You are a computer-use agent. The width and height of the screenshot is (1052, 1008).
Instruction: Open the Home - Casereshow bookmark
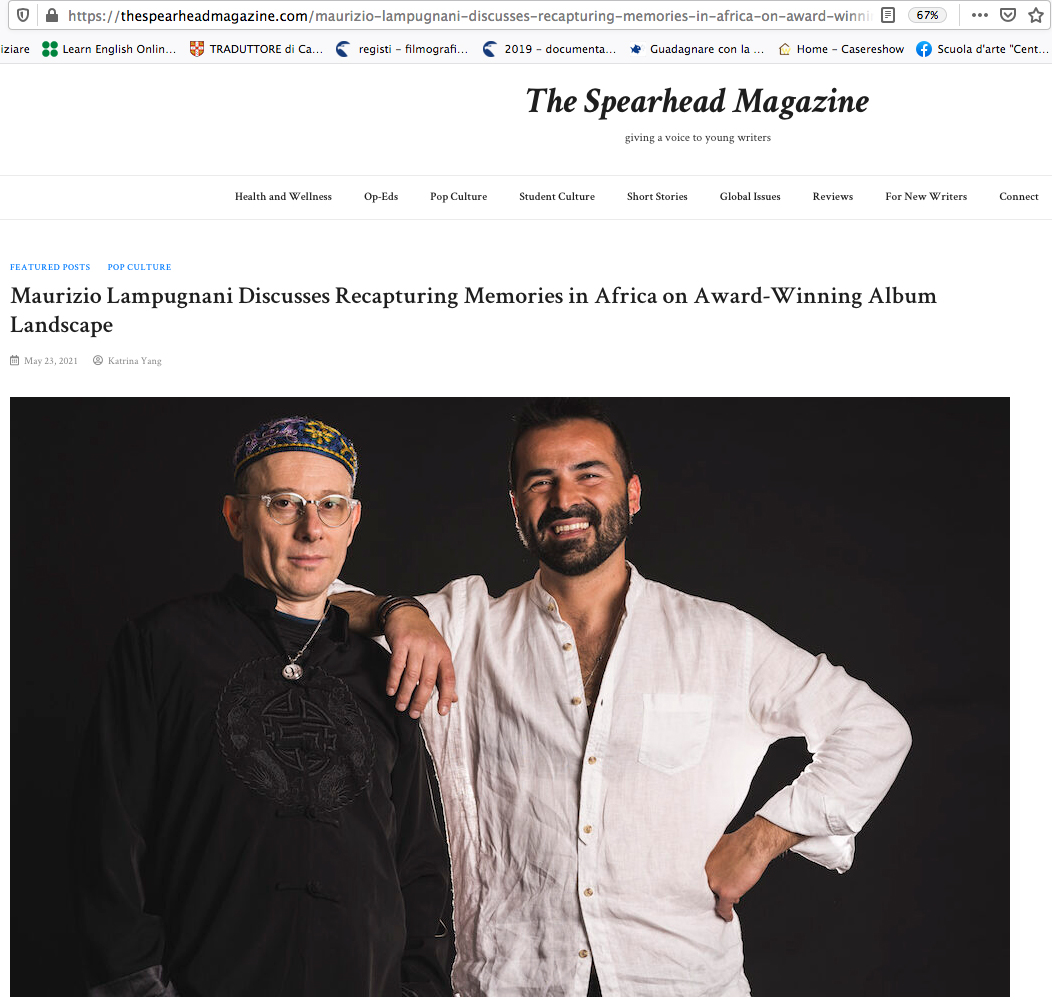pyautogui.click(x=841, y=49)
